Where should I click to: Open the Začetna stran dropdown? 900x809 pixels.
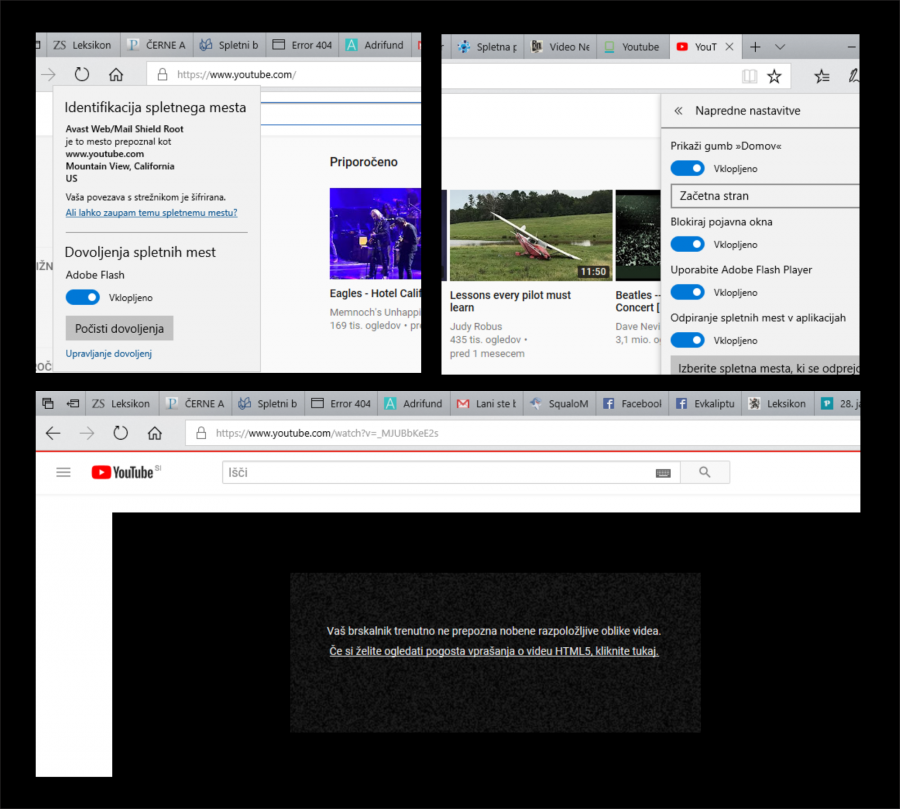765,196
